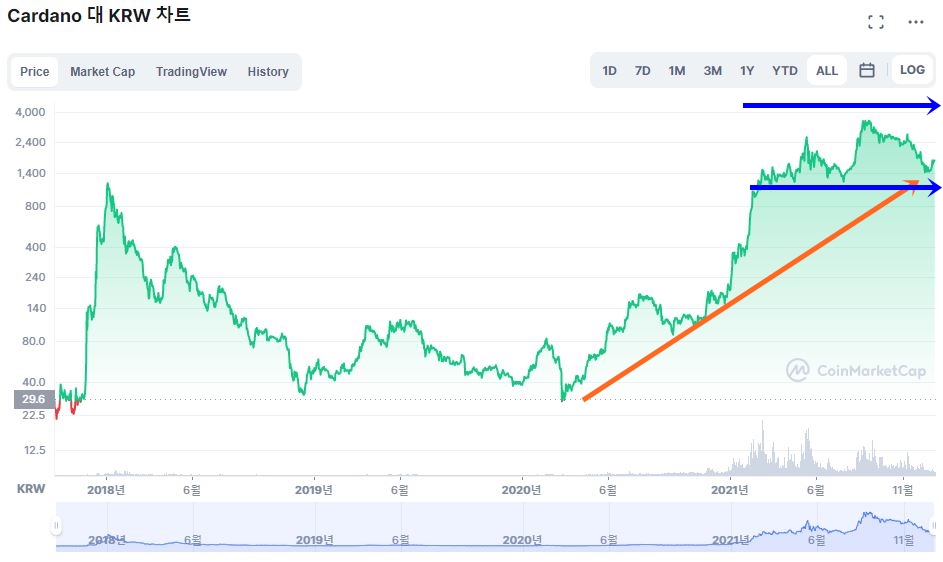Click the 2020년 x-axis label on main chart

[x=521, y=490]
